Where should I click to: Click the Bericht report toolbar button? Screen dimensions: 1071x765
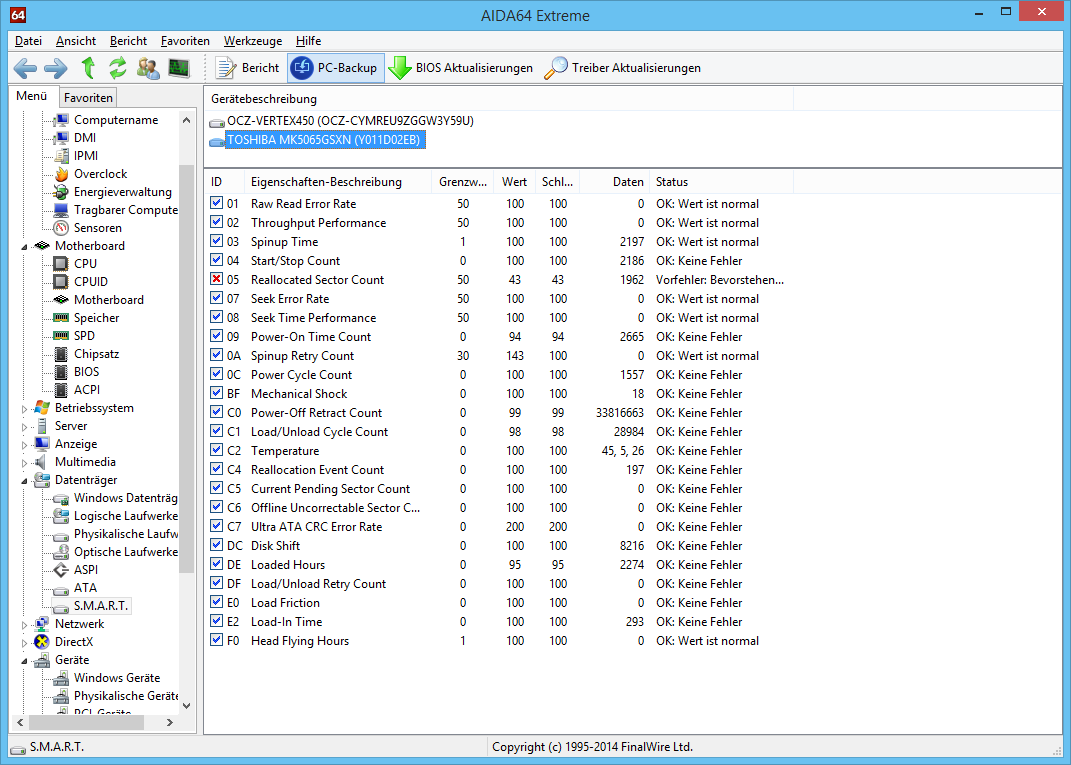(x=247, y=68)
